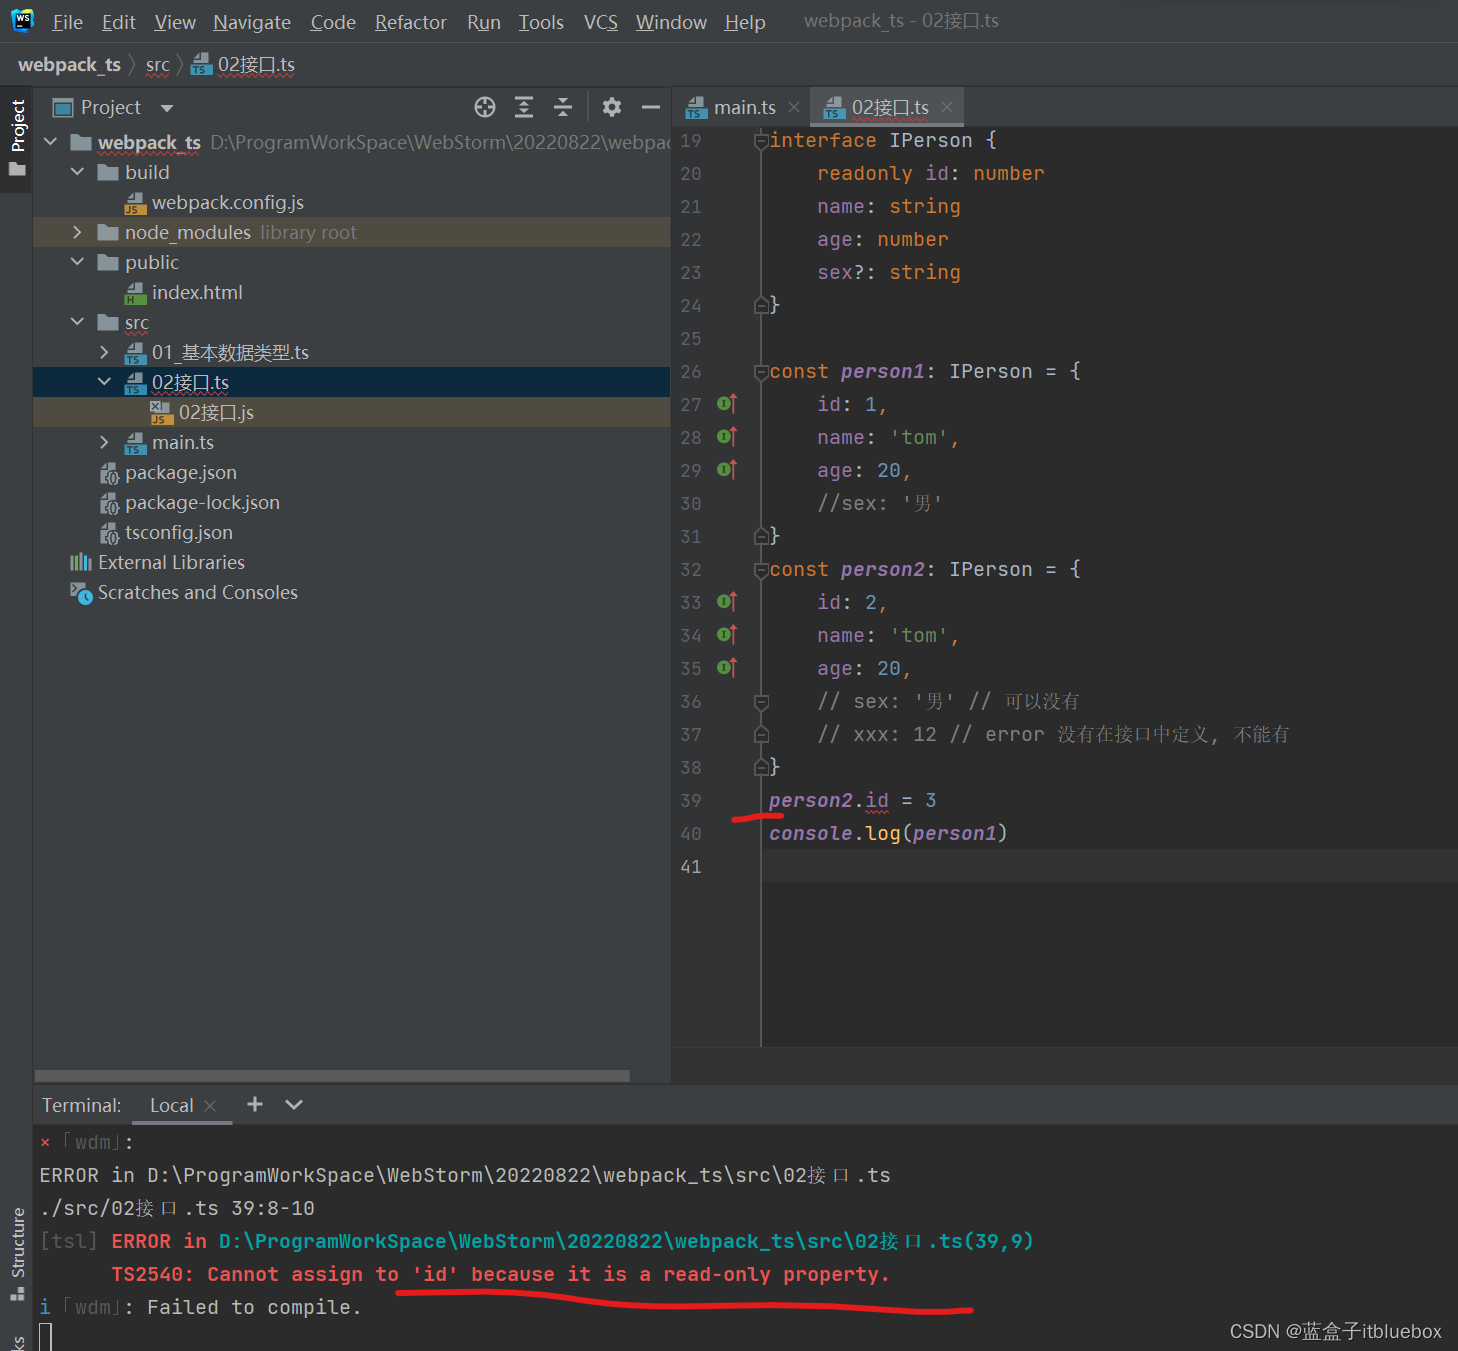Click the External Libraries icon
This screenshot has height=1351, width=1458.
coord(81,562)
